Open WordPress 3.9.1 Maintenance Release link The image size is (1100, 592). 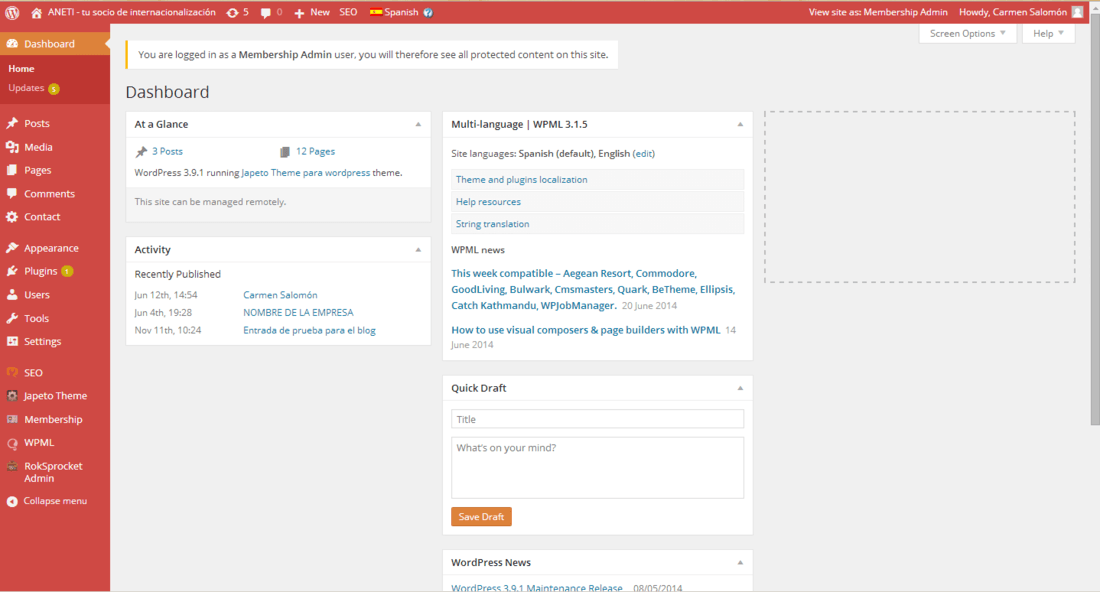click(537, 588)
